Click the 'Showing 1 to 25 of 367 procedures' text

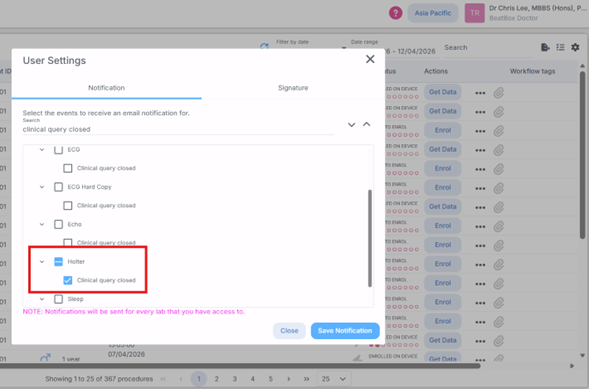pyautogui.click(x=99, y=379)
